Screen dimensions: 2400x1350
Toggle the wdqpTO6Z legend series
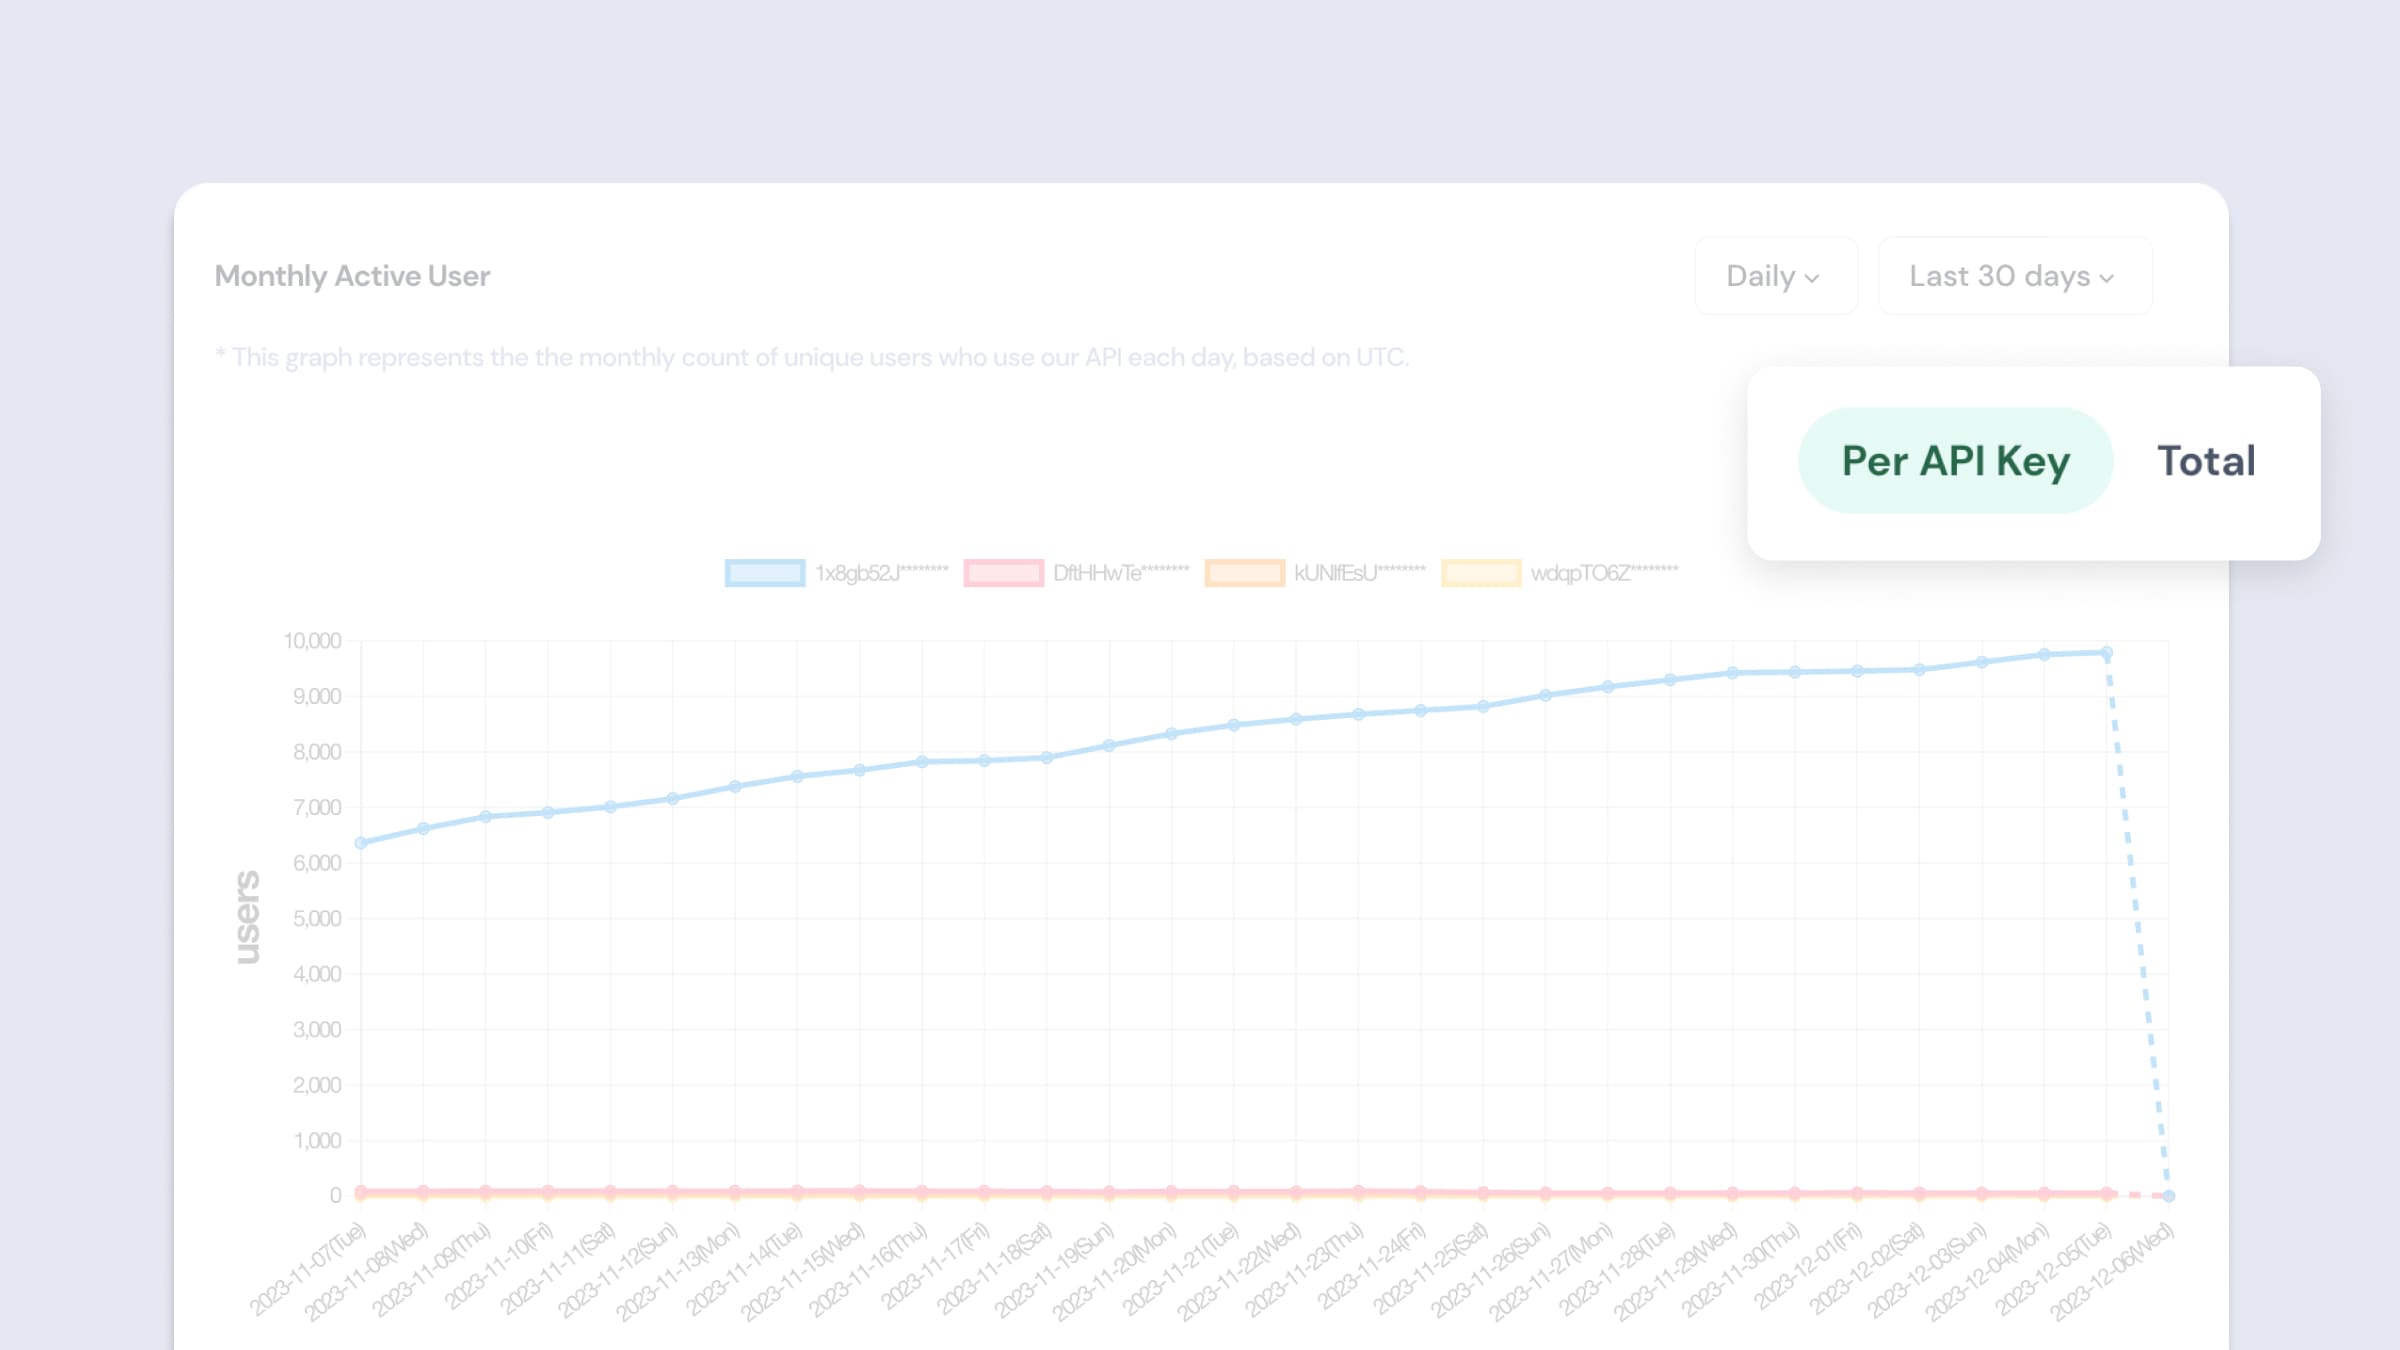pyautogui.click(x=1560, y=573)
